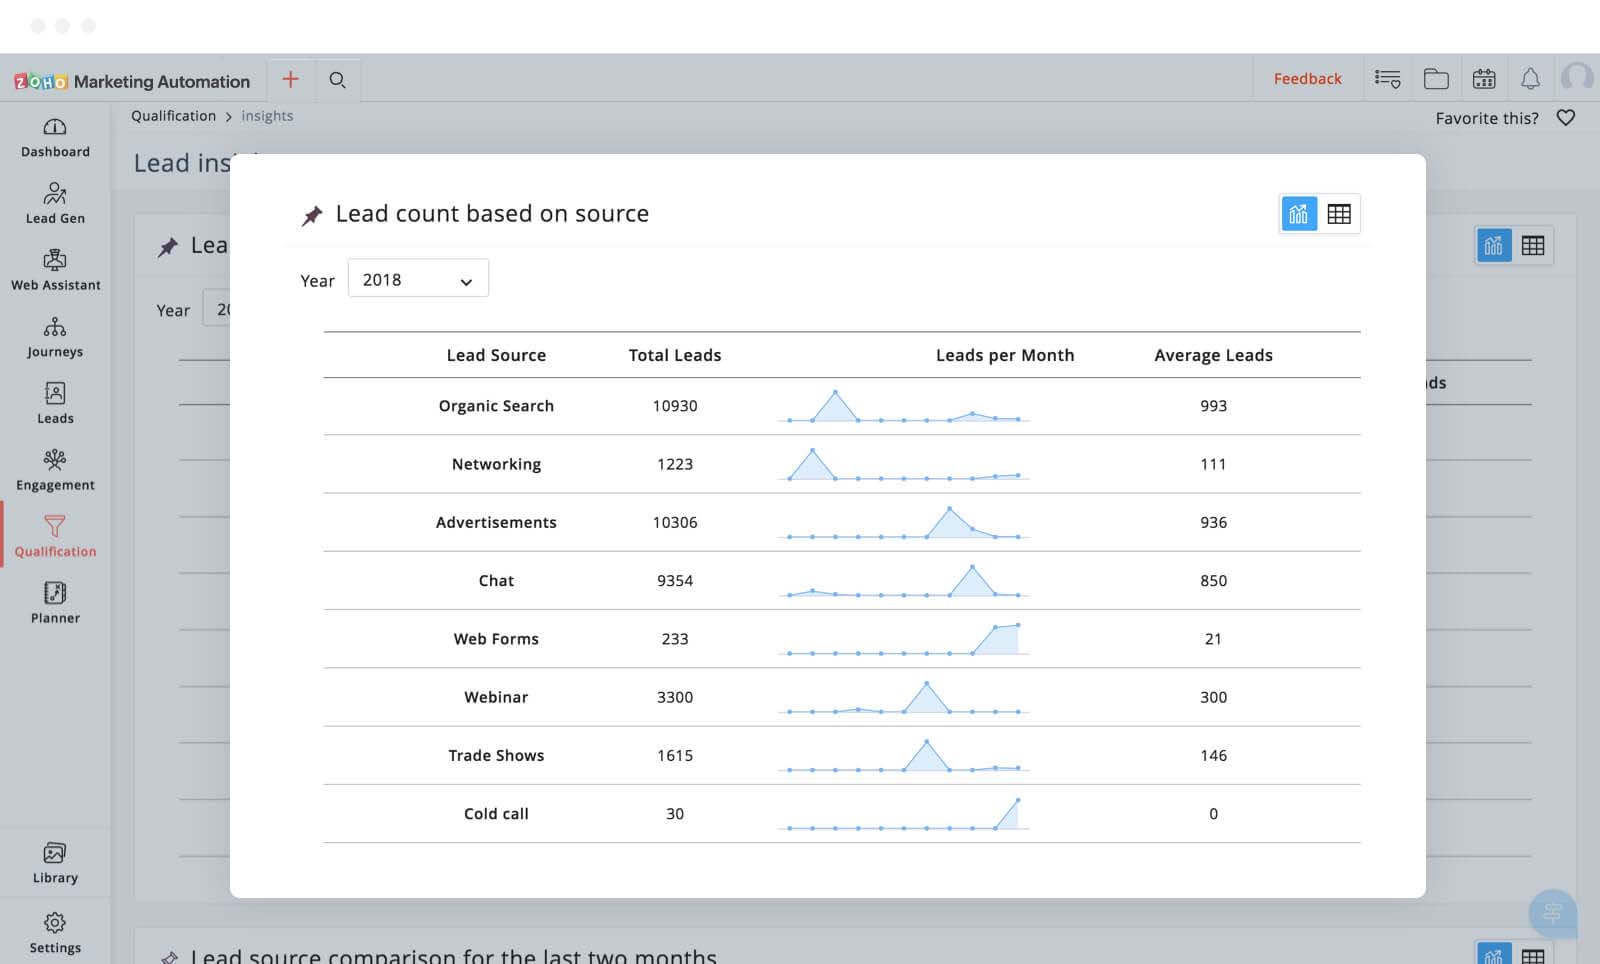Click the plus create-new button
The width and height of the screenshot is (1600, 964).
[291, 79]
